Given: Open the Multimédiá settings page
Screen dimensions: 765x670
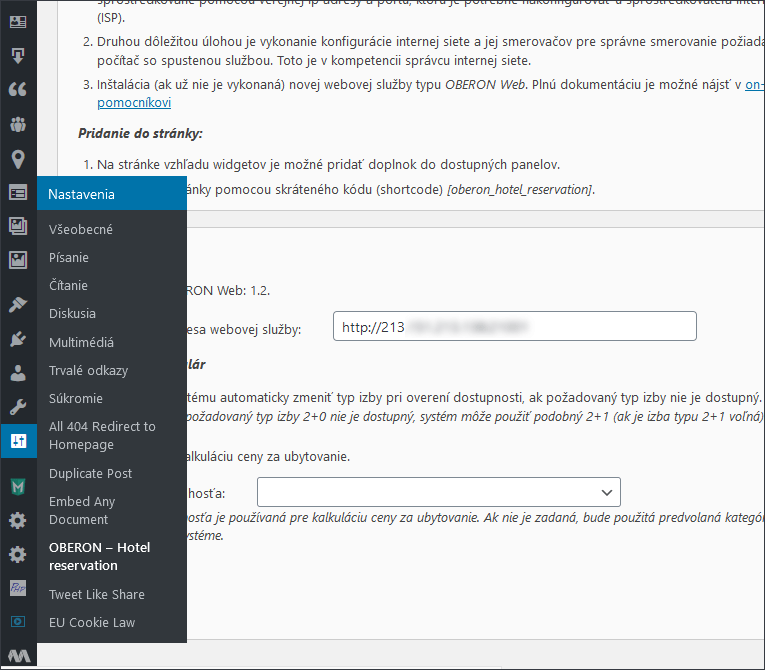Looking at the screenshot, I should 81,342.
